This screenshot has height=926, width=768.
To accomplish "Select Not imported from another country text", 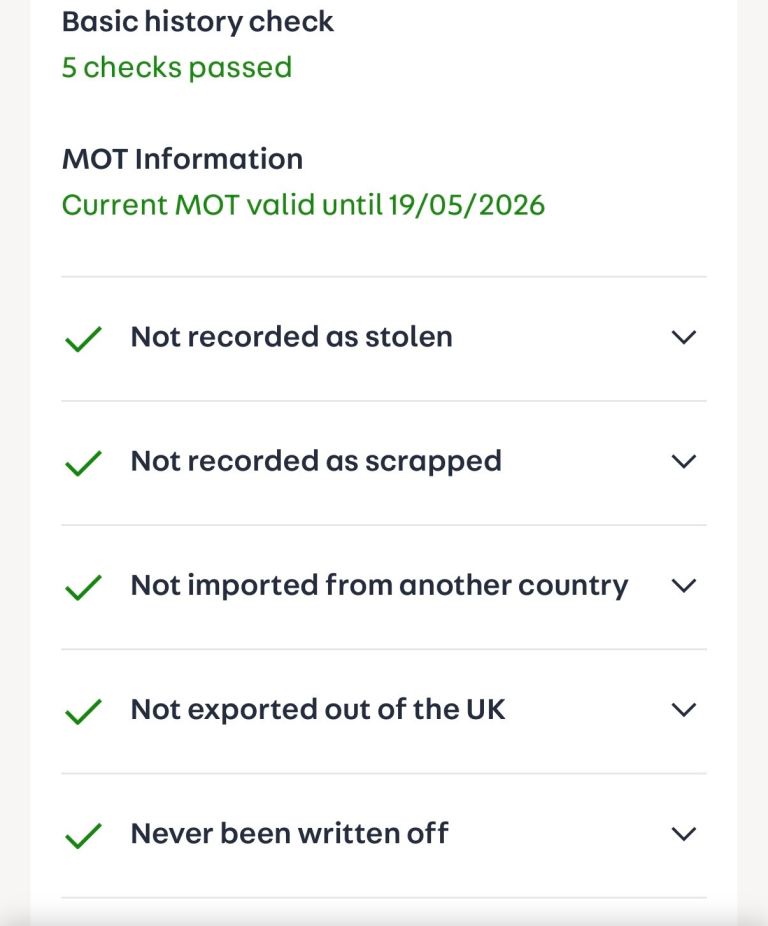I will (x=379, y=585).
